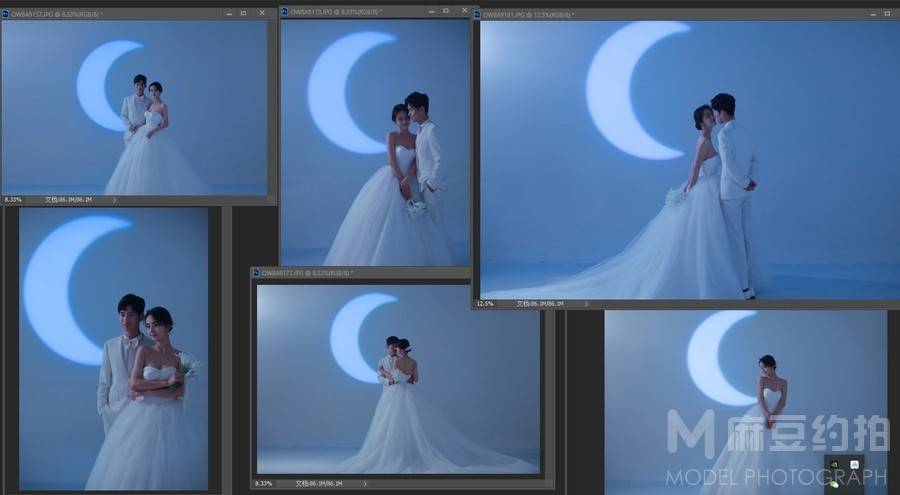Click the OW8A9173.JPG photo canvas
This screenshot has width=900, height=495.
[x=375, y=142]
